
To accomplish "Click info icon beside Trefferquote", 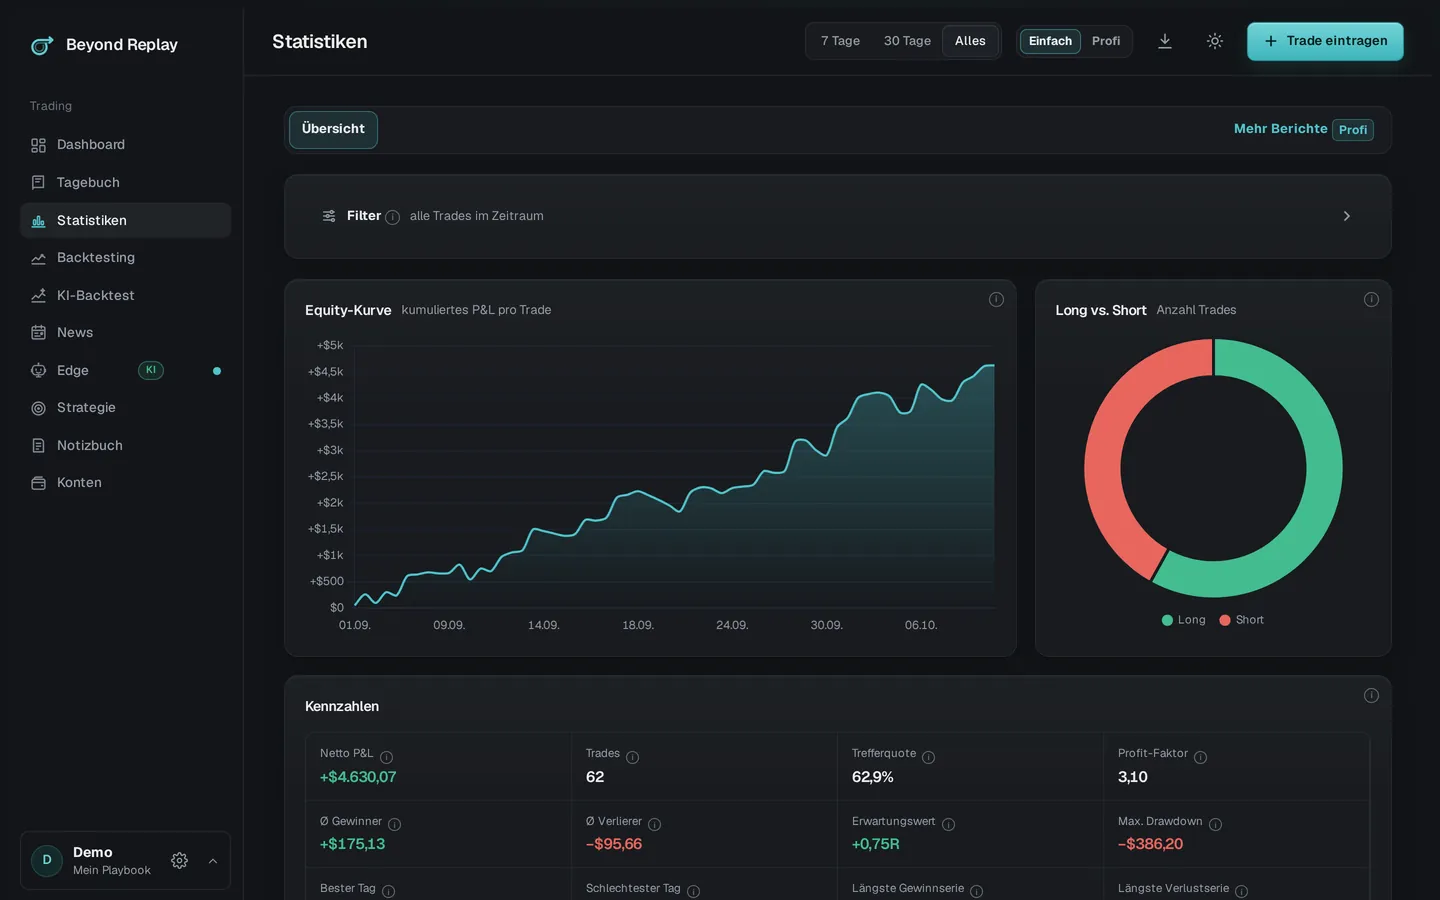I will point(928,757).
